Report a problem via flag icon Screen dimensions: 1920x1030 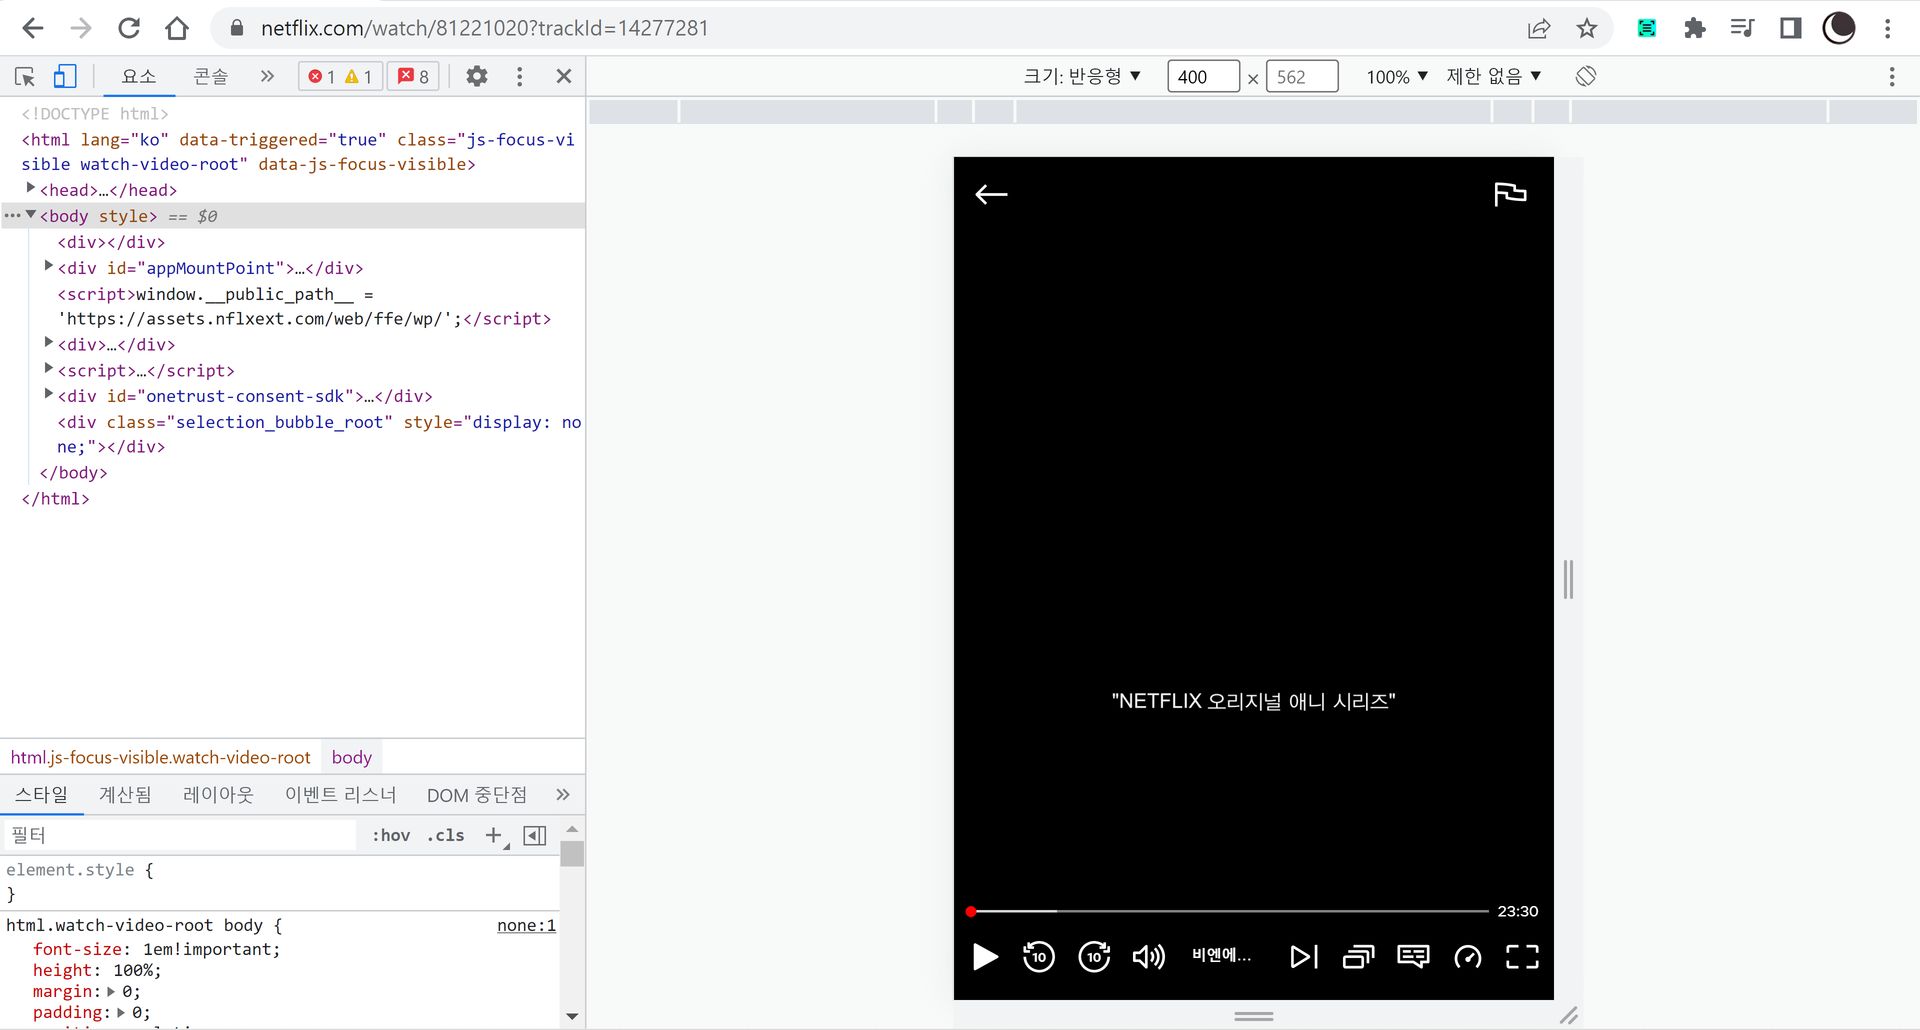click(x=1510, y=194)
